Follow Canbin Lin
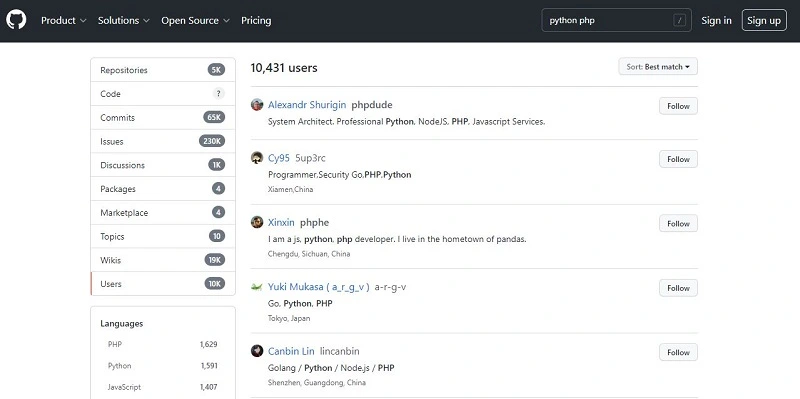Image resolution: width=800 pixels, height=399 pixels. pos(678,352)
